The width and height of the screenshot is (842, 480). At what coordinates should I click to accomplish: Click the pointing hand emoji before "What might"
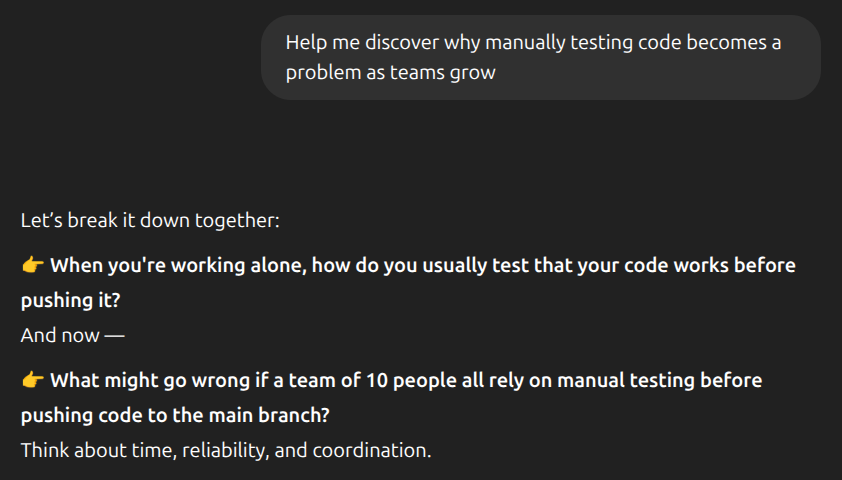coord(32,381)
